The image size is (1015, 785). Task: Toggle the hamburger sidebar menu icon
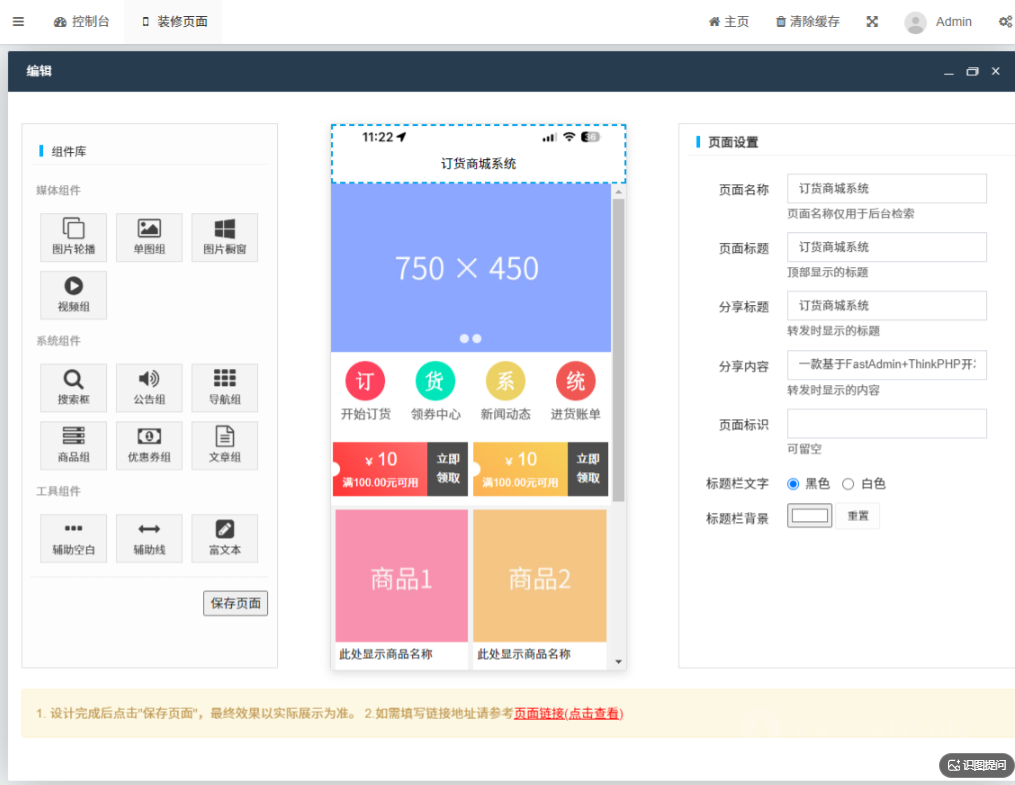click(x=18, y=21)
